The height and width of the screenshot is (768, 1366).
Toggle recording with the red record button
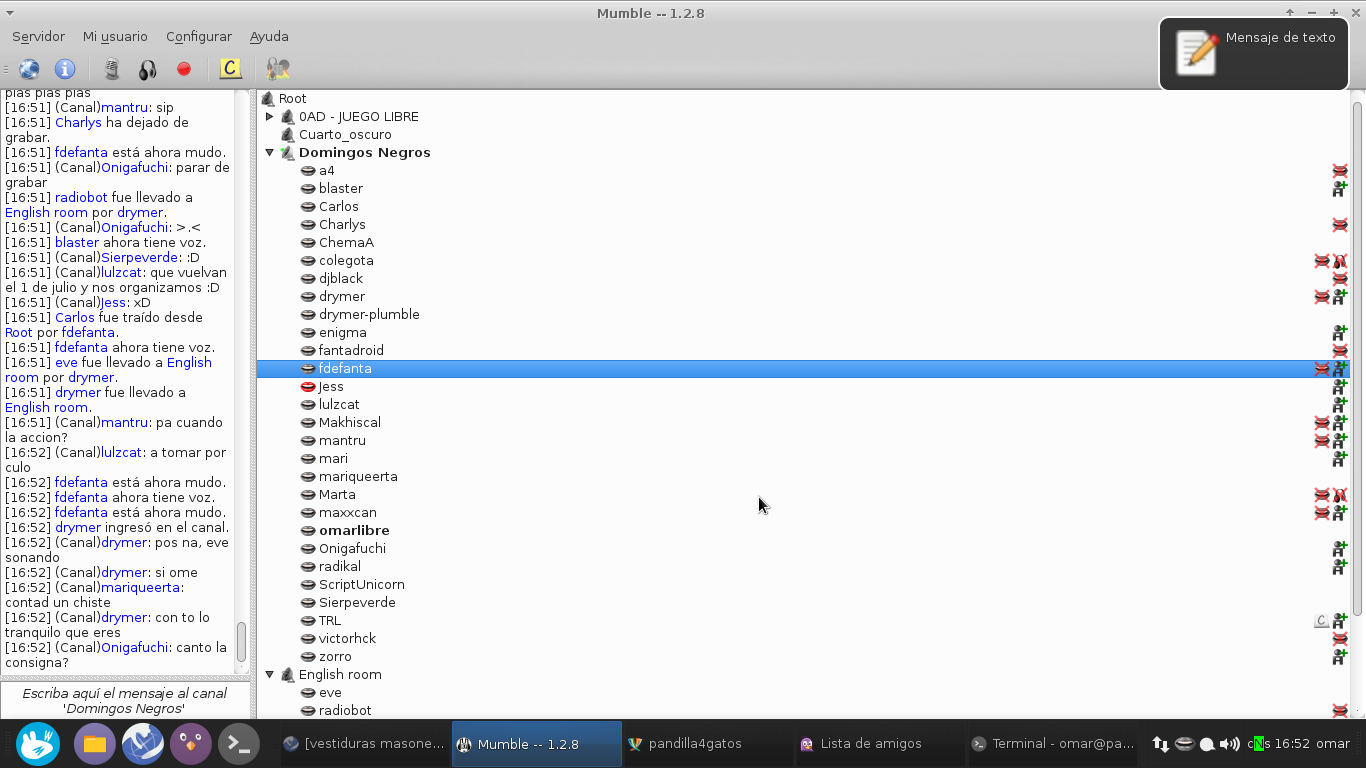[184, 69]
